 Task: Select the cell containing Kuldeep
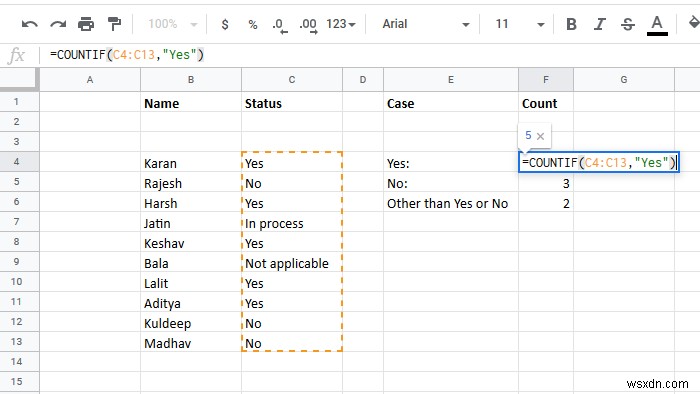pyautogui.click(x=191, y=322)
